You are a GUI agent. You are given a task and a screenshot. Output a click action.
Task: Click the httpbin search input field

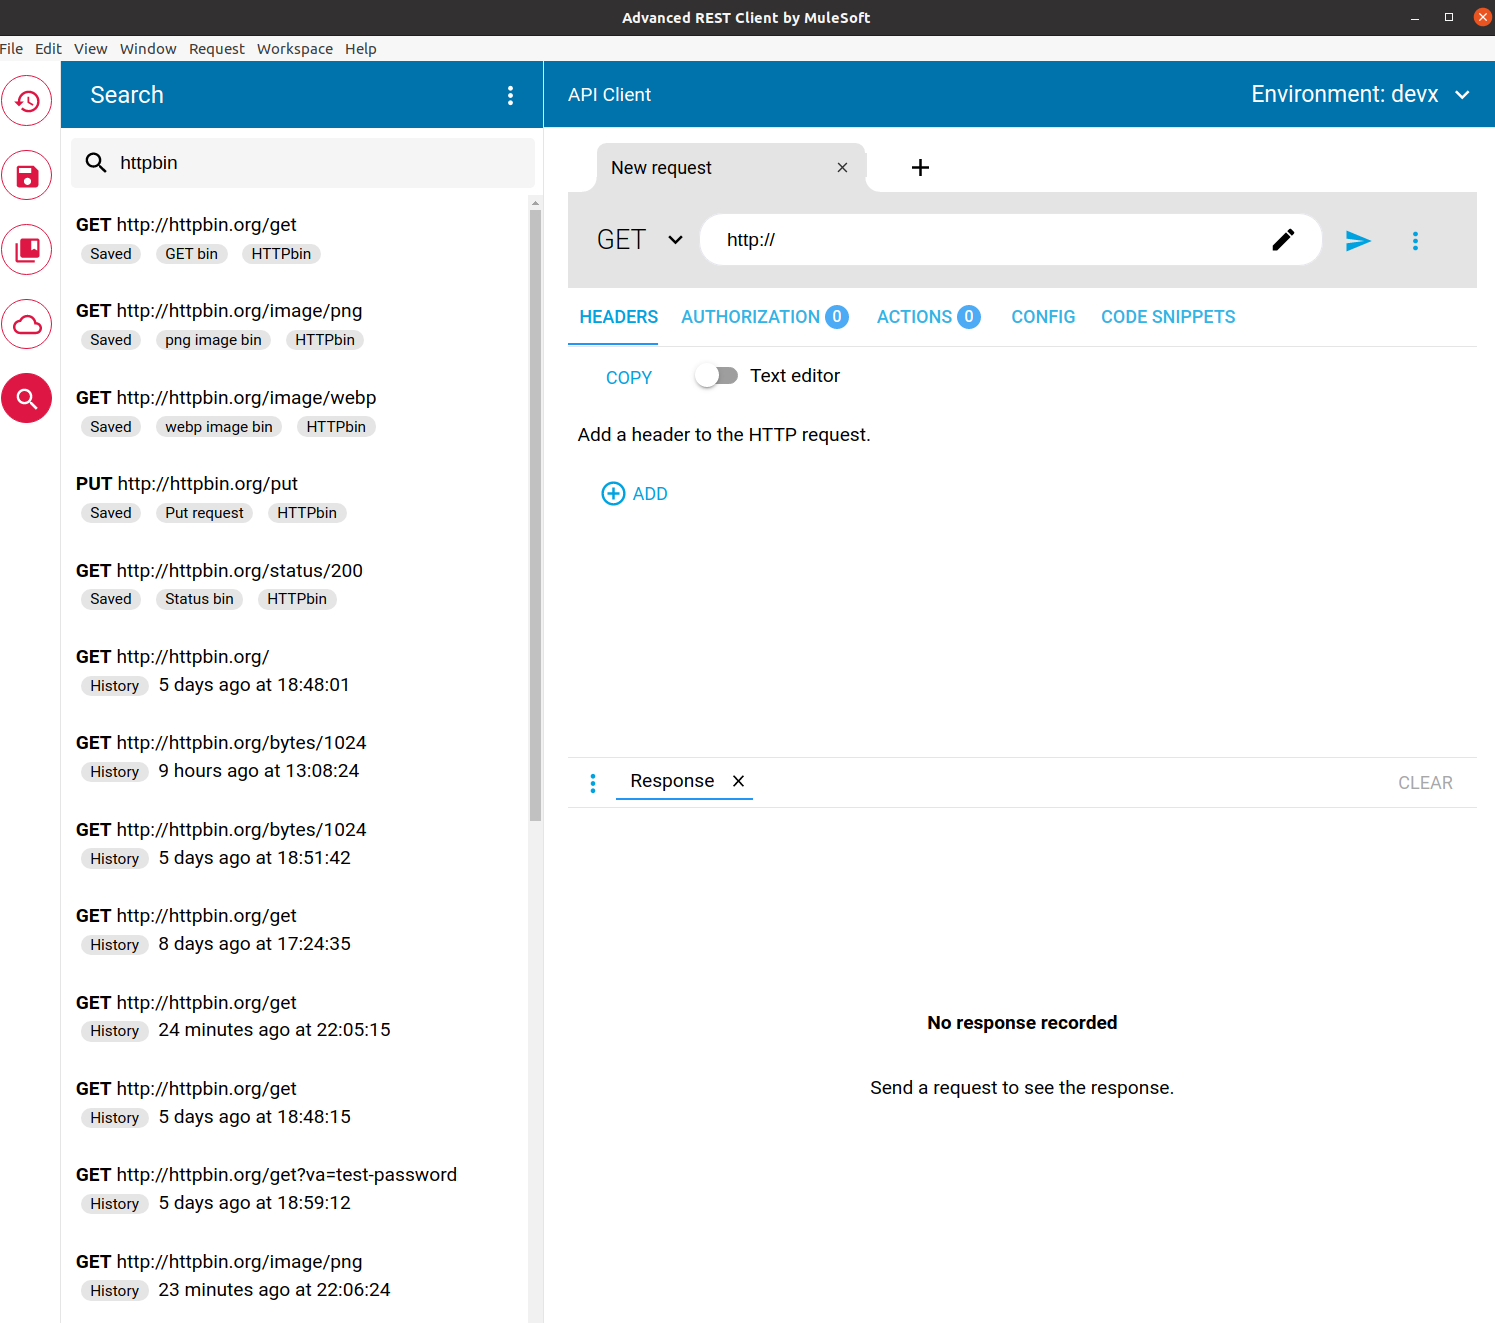click(303, 163)
